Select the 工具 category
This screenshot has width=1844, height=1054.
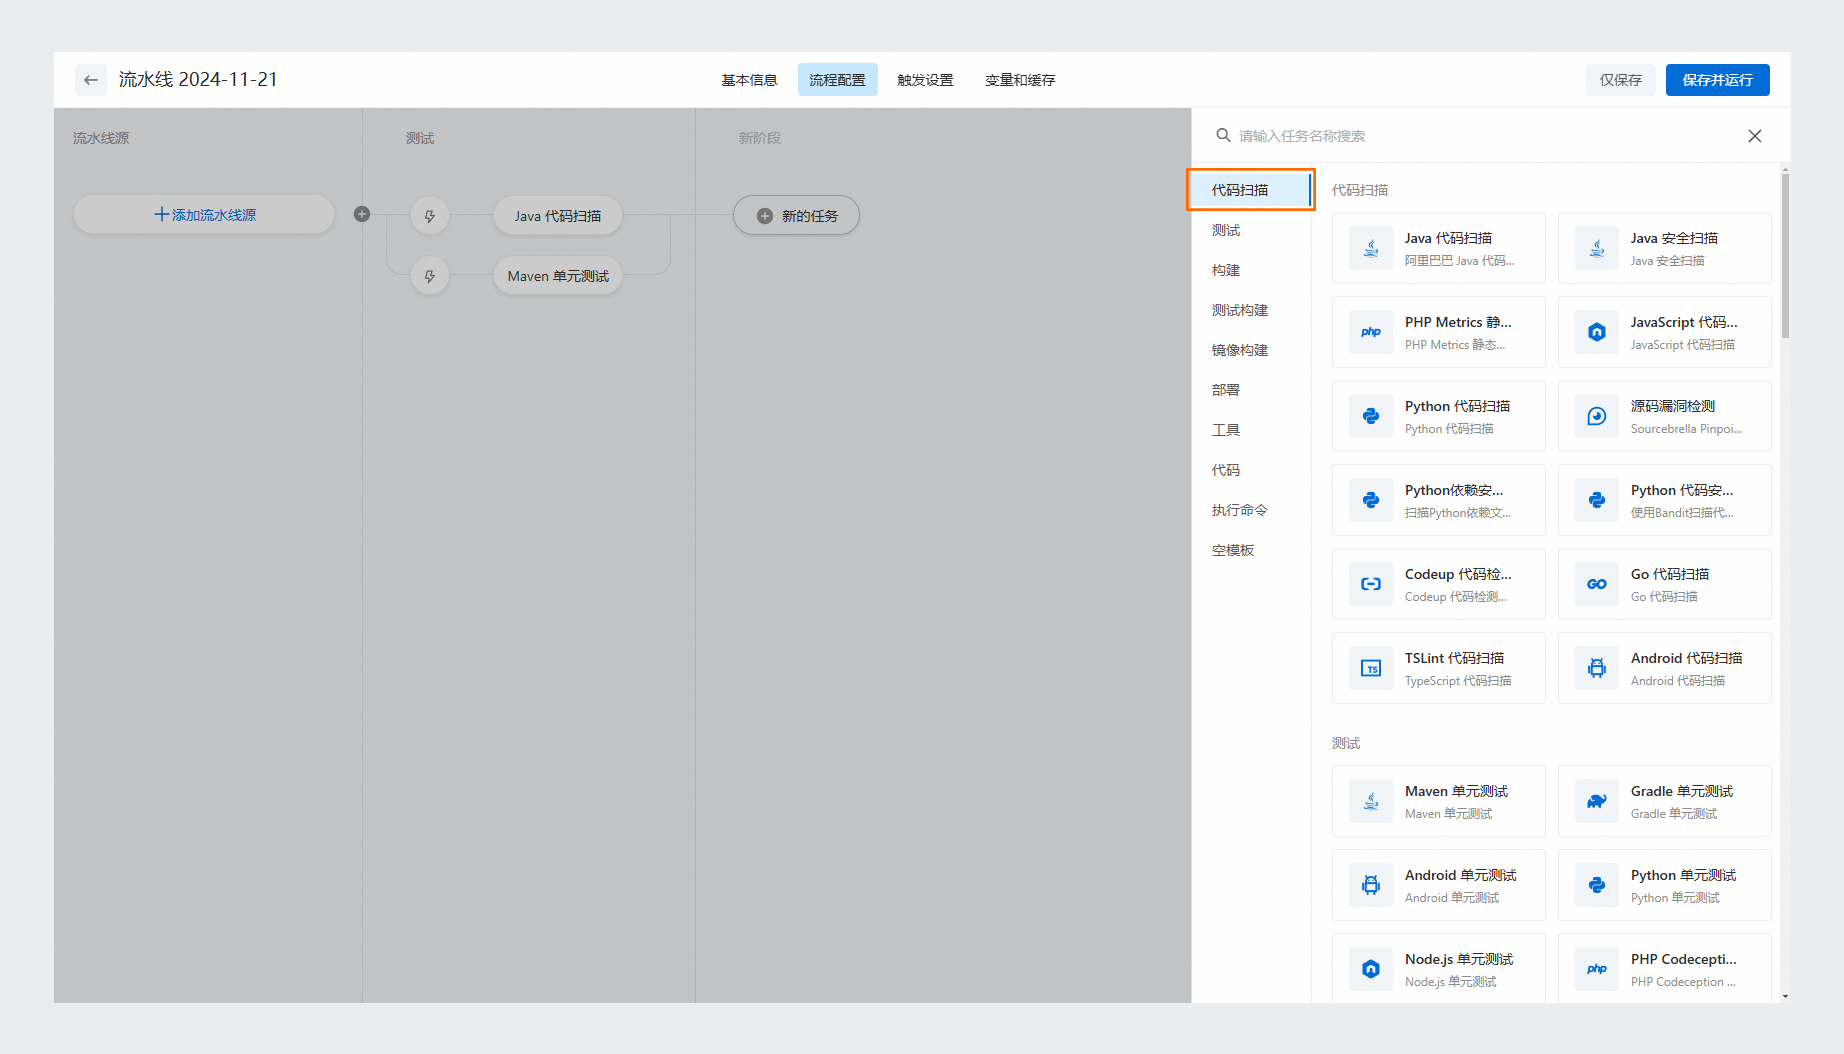click(1250, 430)
